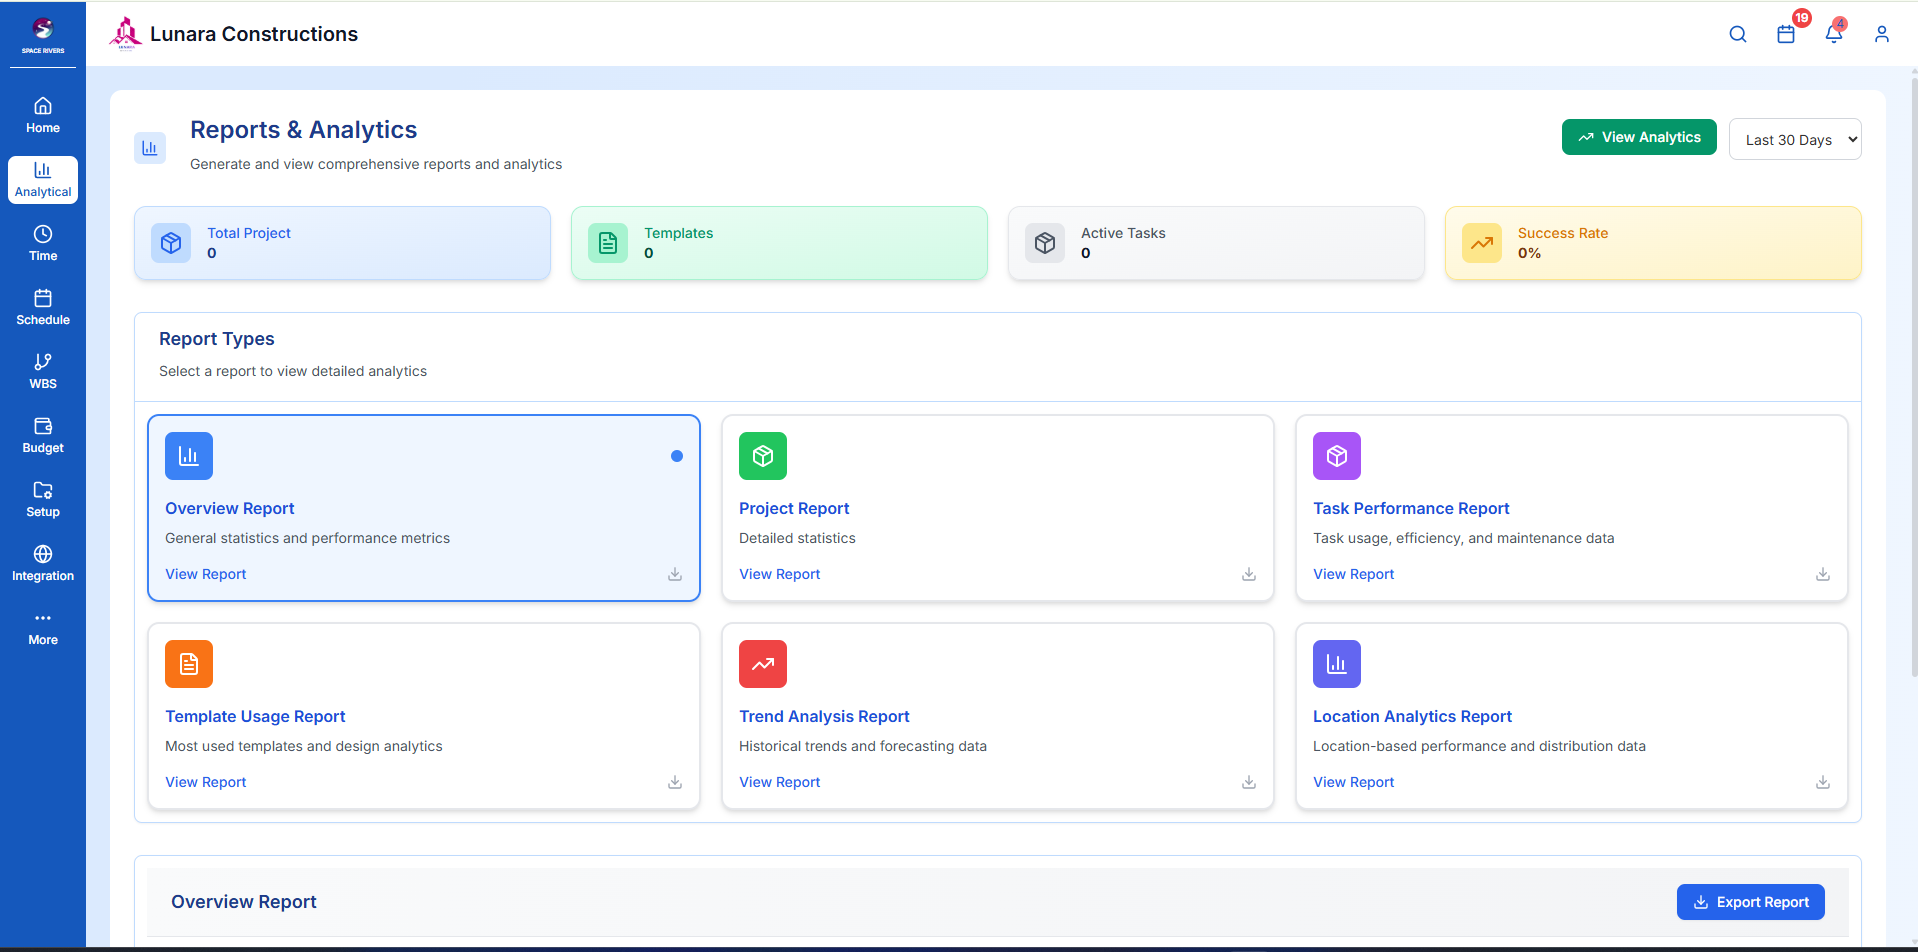The image size is (1918, 952).
Task: Open the notifications bell icon
Action: click(x=1834, y=34)
